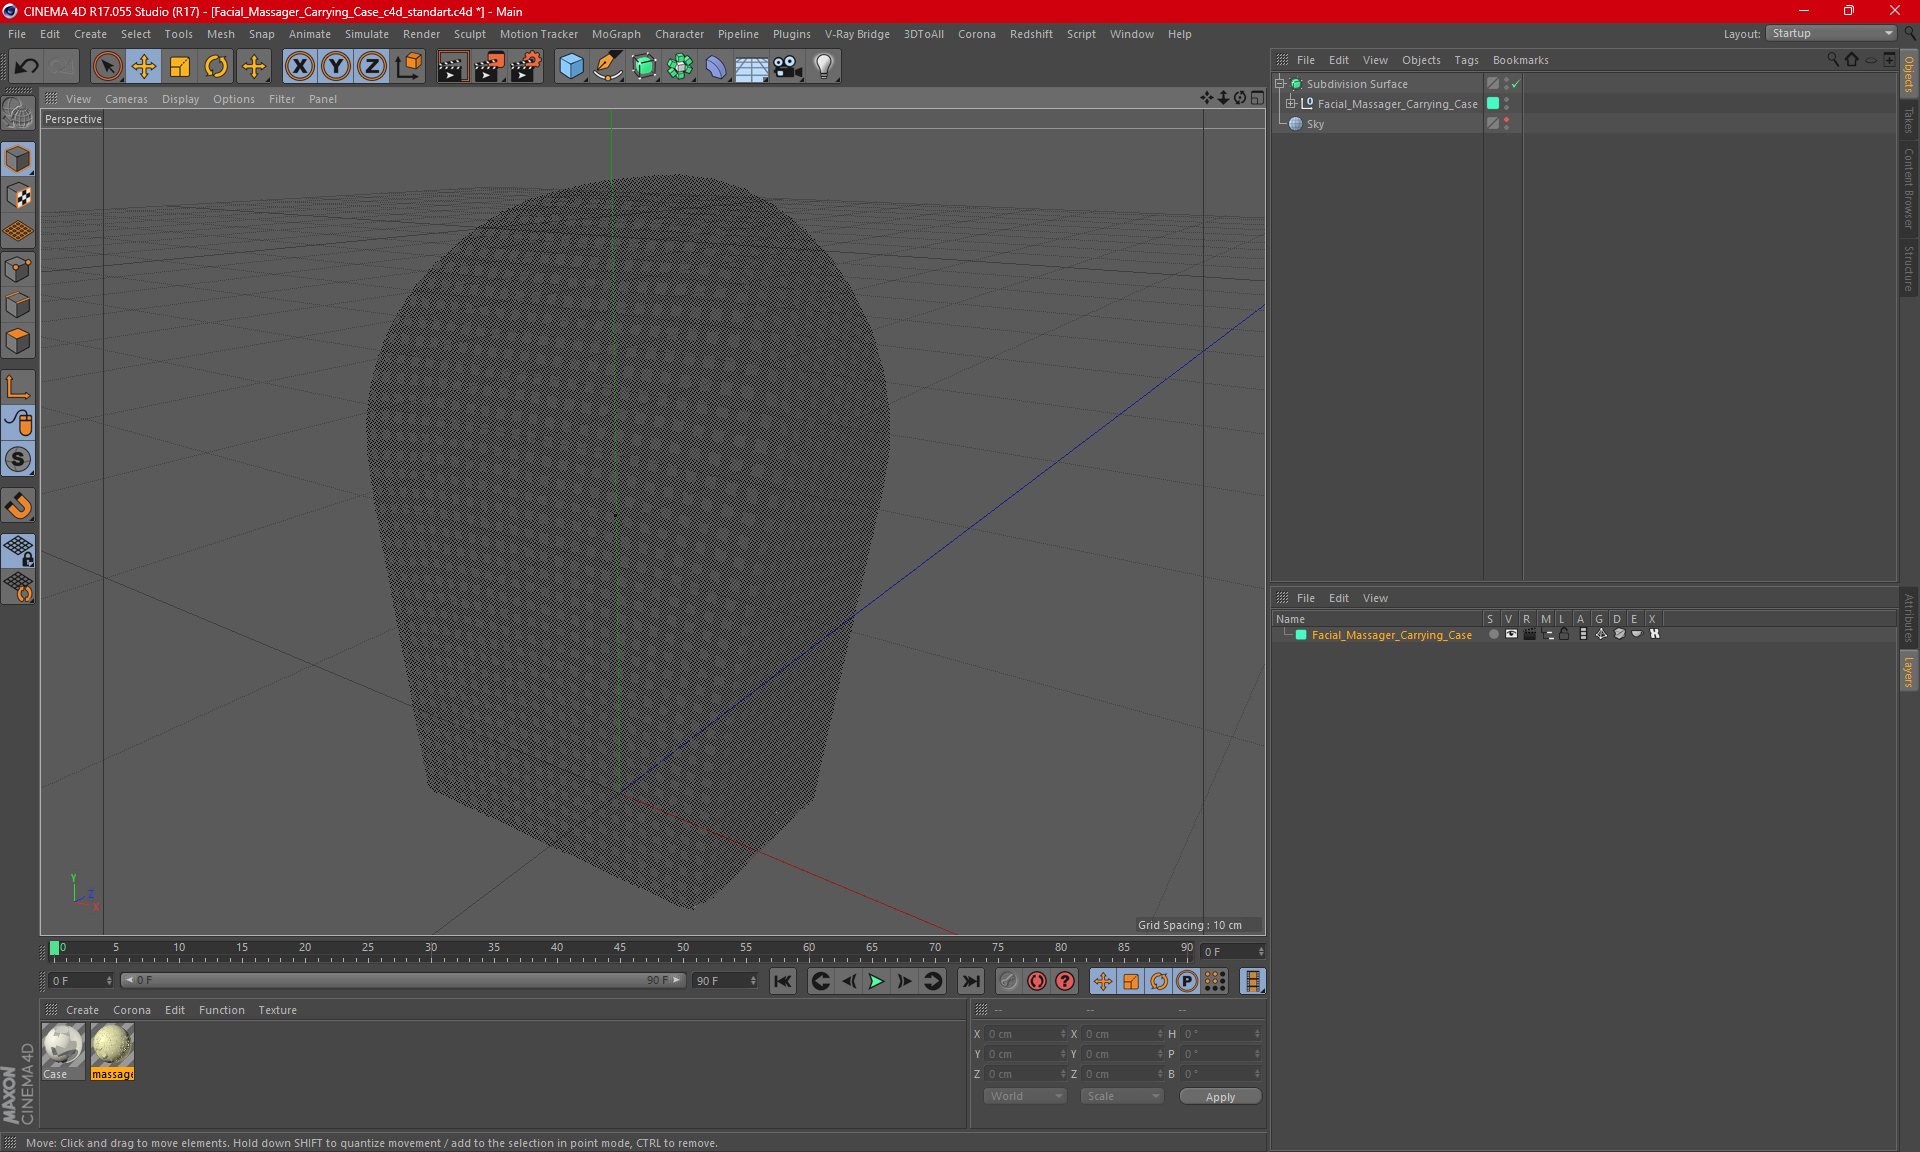Activate the Scale tool
Screen dimensions: 1920x1152
pyautogui.click(x=180, y=66)
